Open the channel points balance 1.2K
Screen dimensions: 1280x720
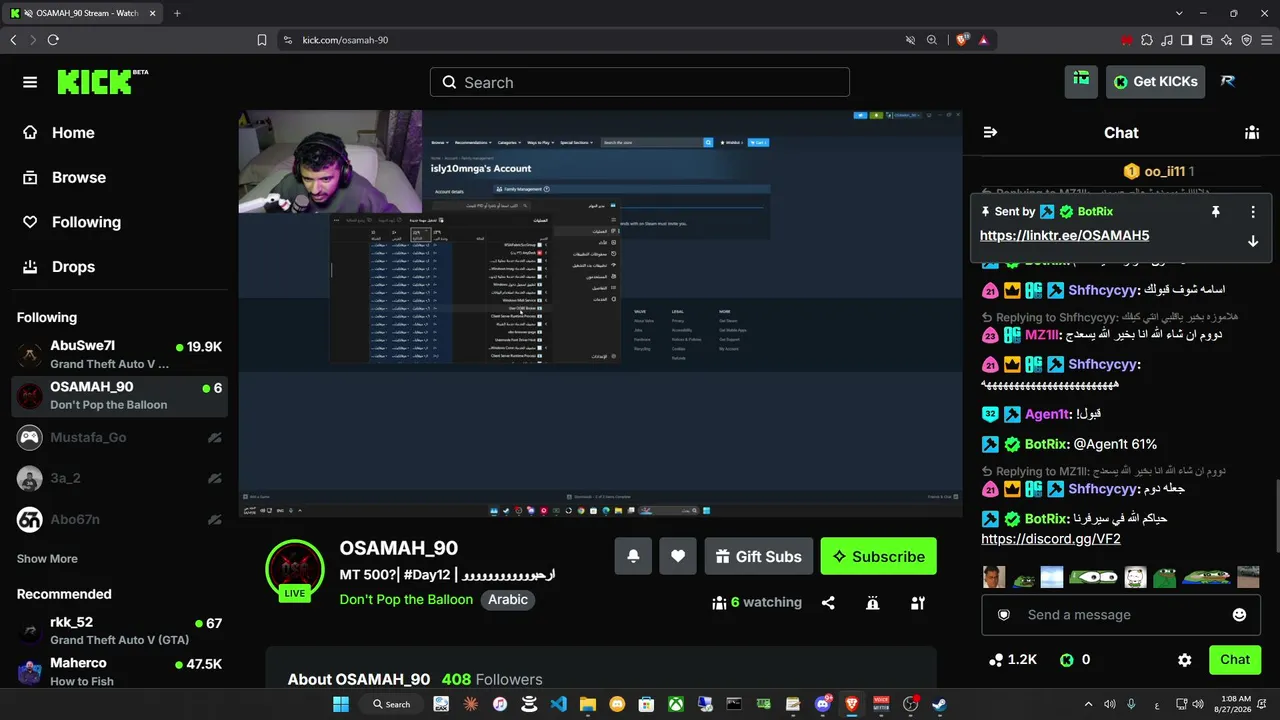click(1012, 660)
